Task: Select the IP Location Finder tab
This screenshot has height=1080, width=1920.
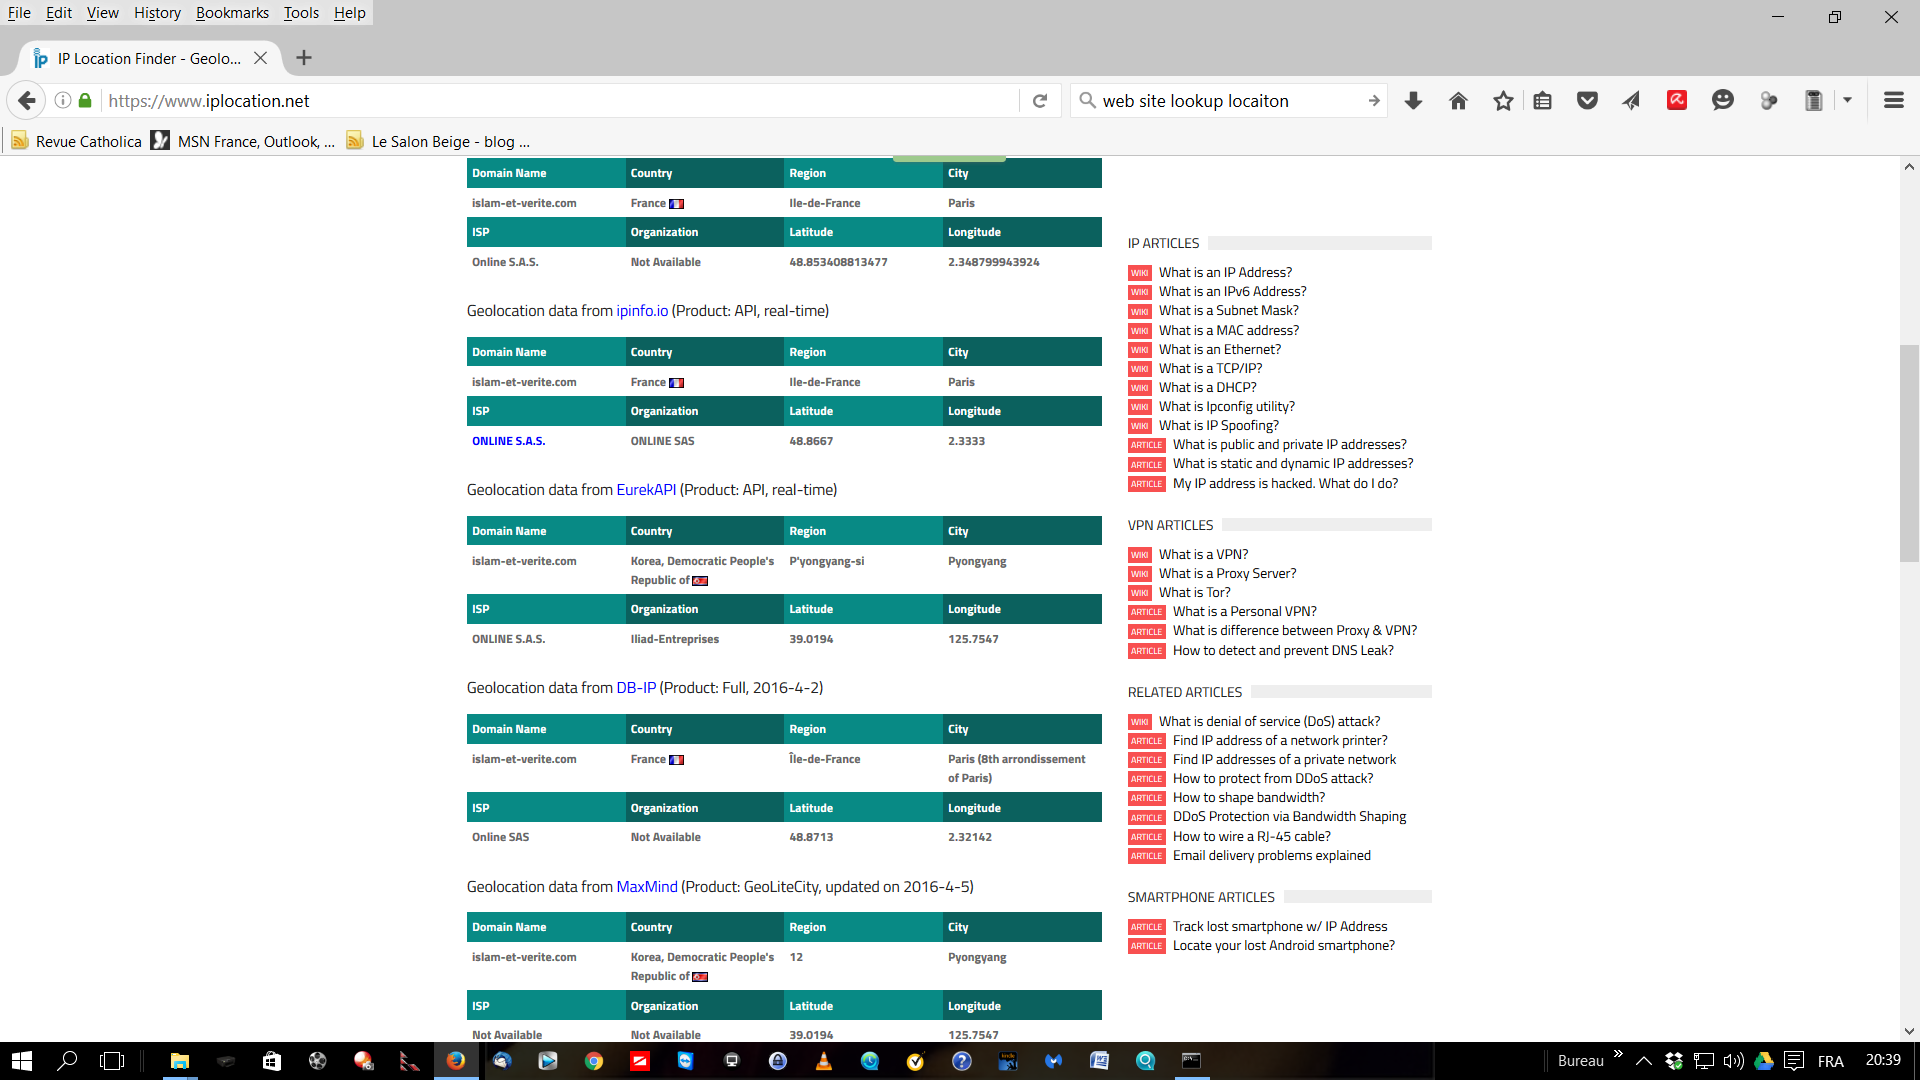Action: (x=149, y=58)
